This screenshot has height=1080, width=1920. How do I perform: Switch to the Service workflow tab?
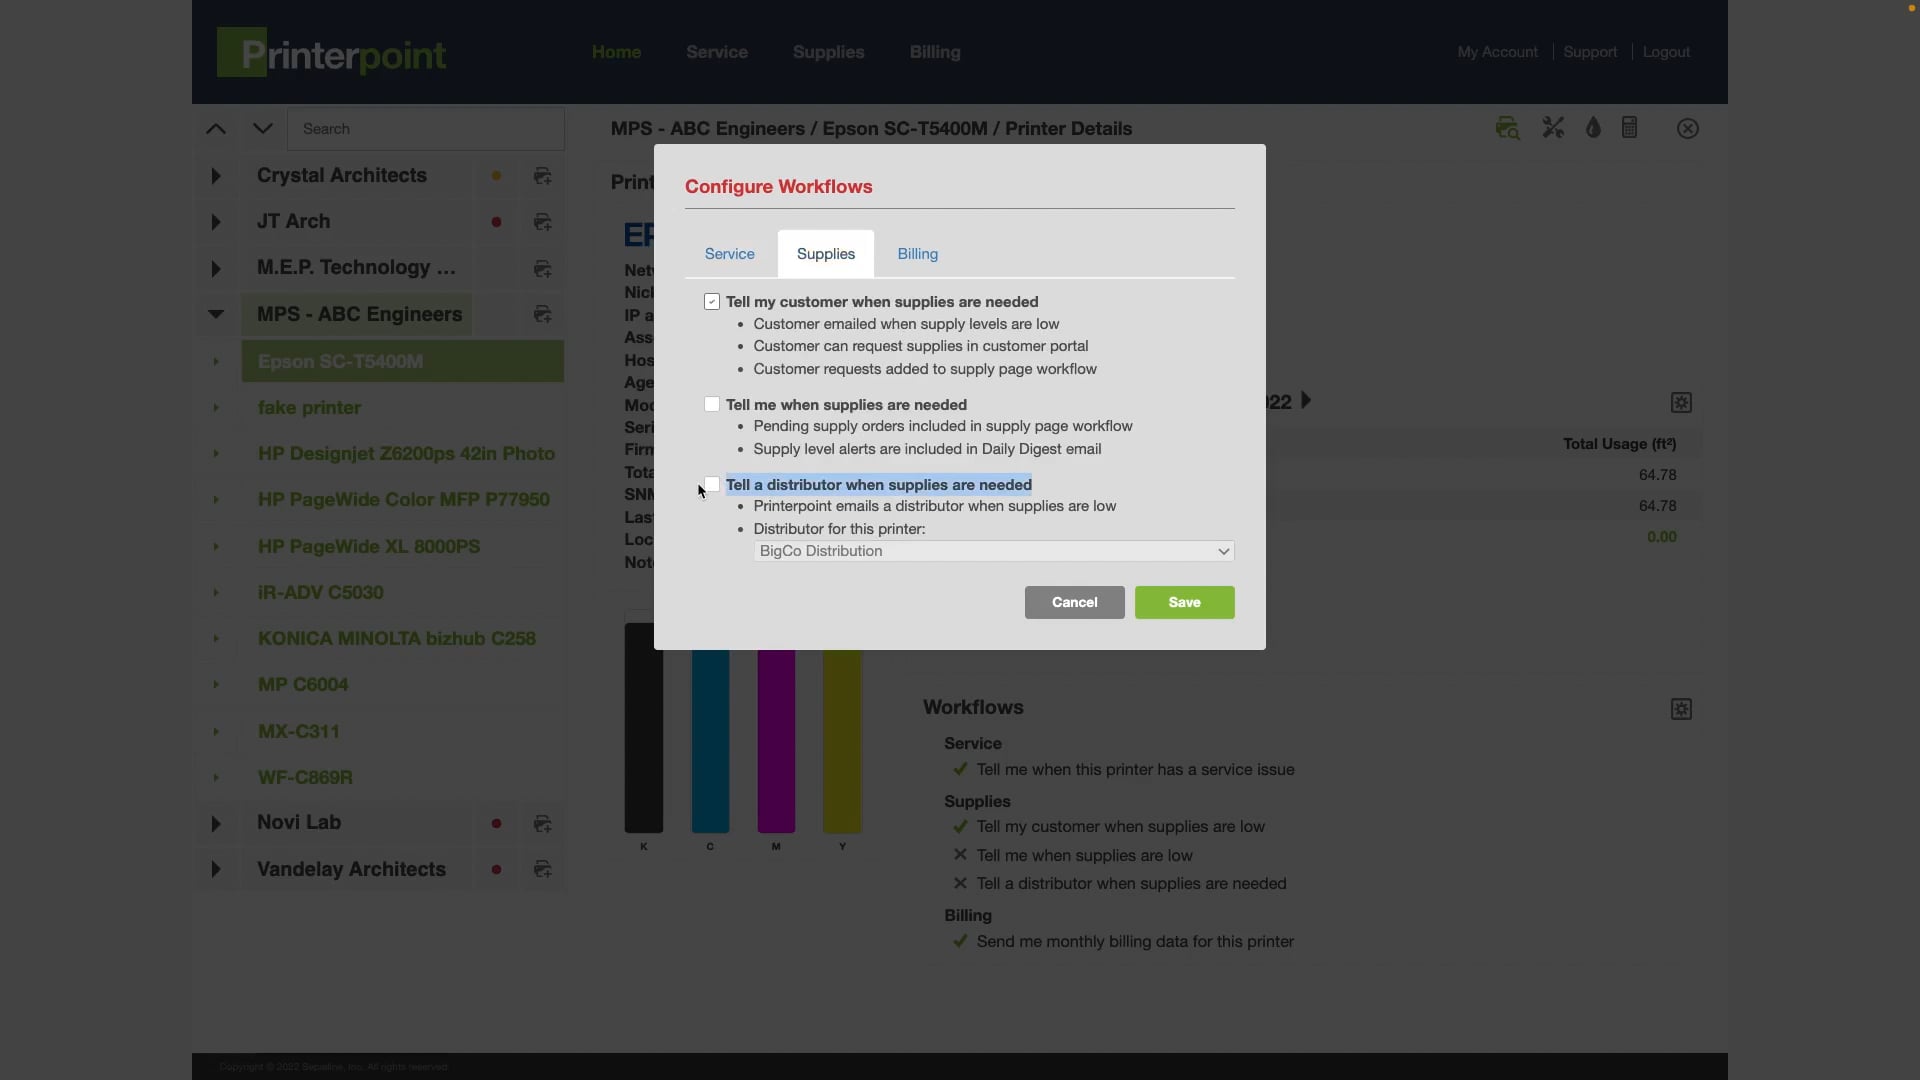coord(729,254)
